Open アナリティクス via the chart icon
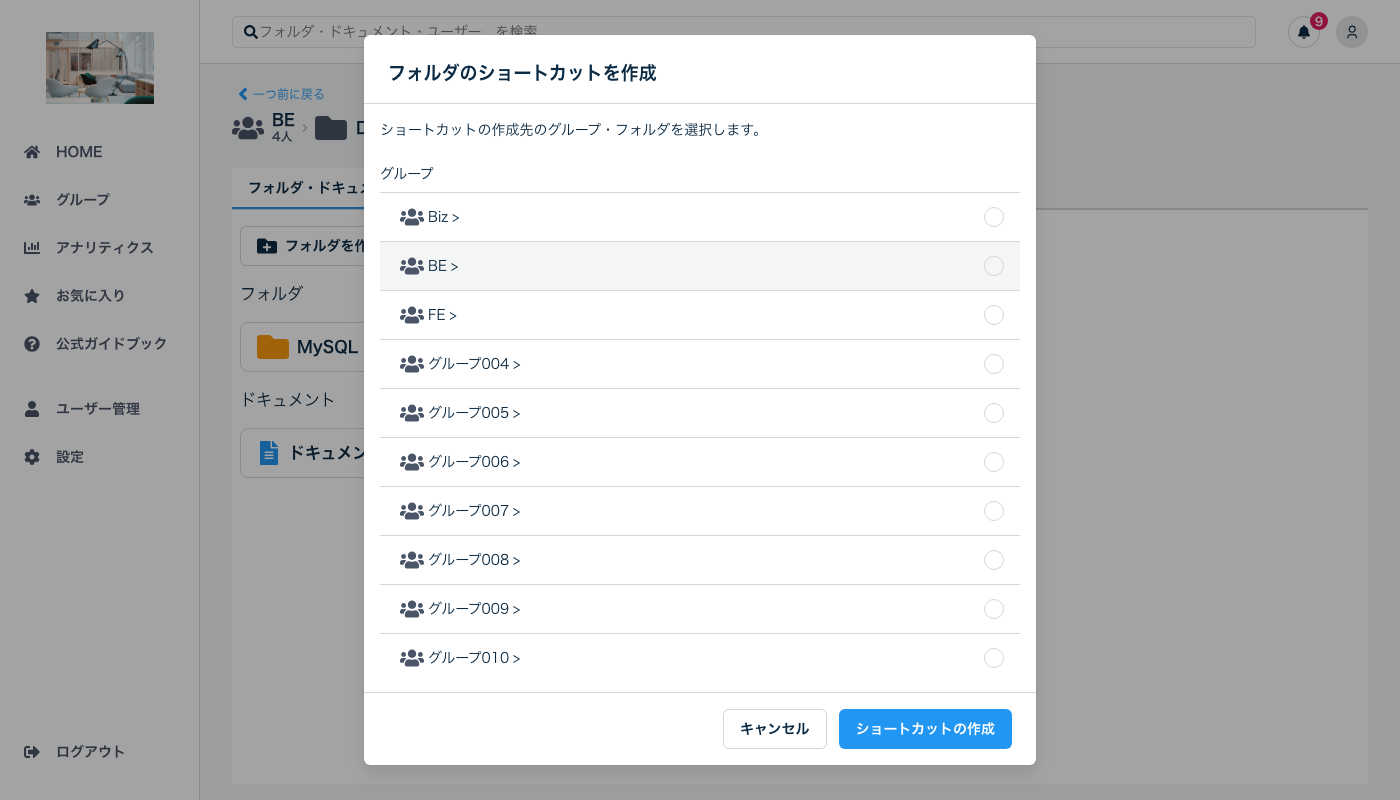 pos(32,247)
